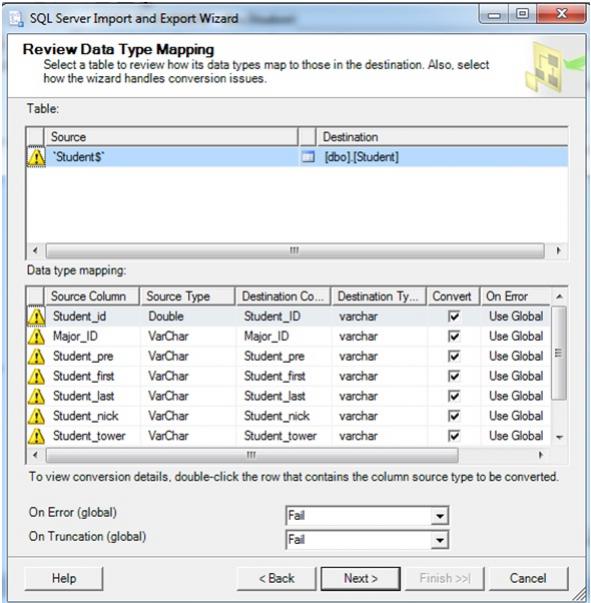The image size is (591, 603).
Task: Click right arrow of Table list scrollbar
Action: 558,251
